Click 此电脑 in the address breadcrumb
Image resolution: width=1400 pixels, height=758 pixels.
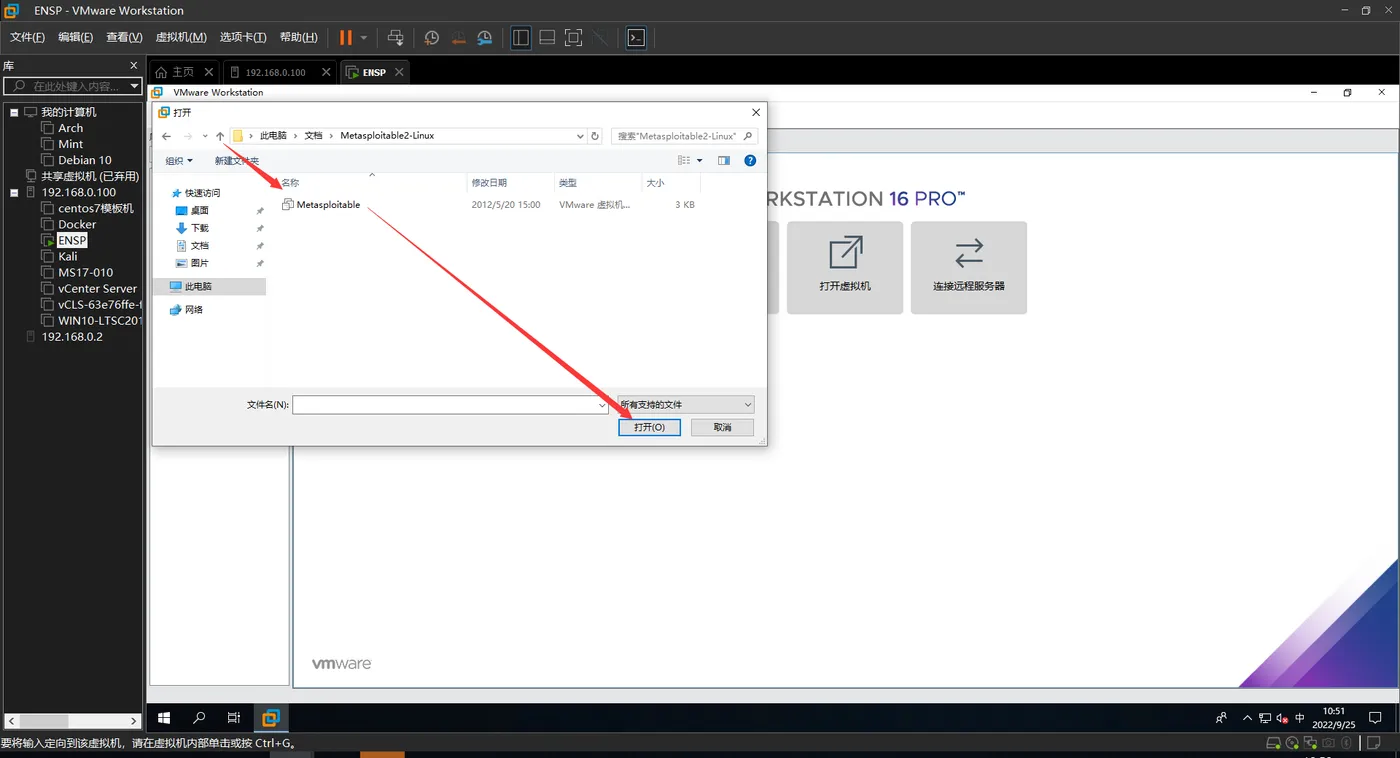(273, 136)
